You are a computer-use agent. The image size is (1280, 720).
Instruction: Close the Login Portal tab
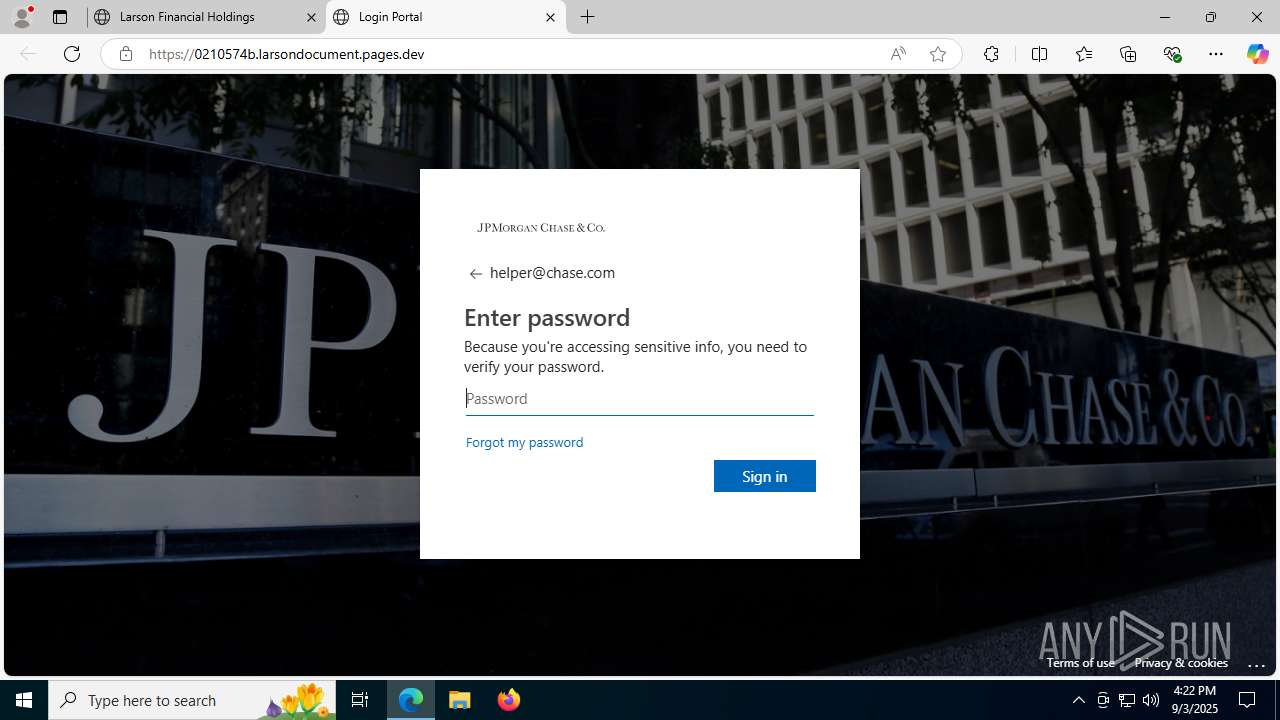pos(550,17)
